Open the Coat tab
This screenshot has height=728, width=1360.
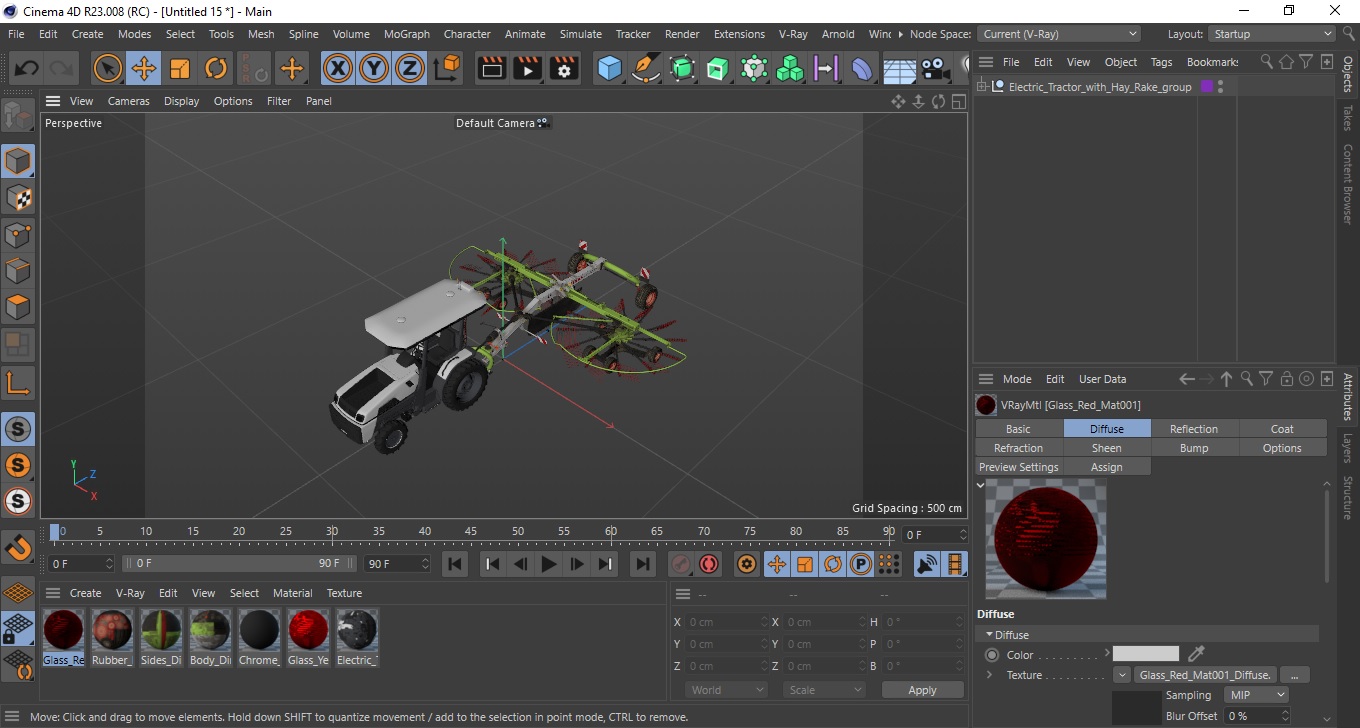coord(1282,429)
